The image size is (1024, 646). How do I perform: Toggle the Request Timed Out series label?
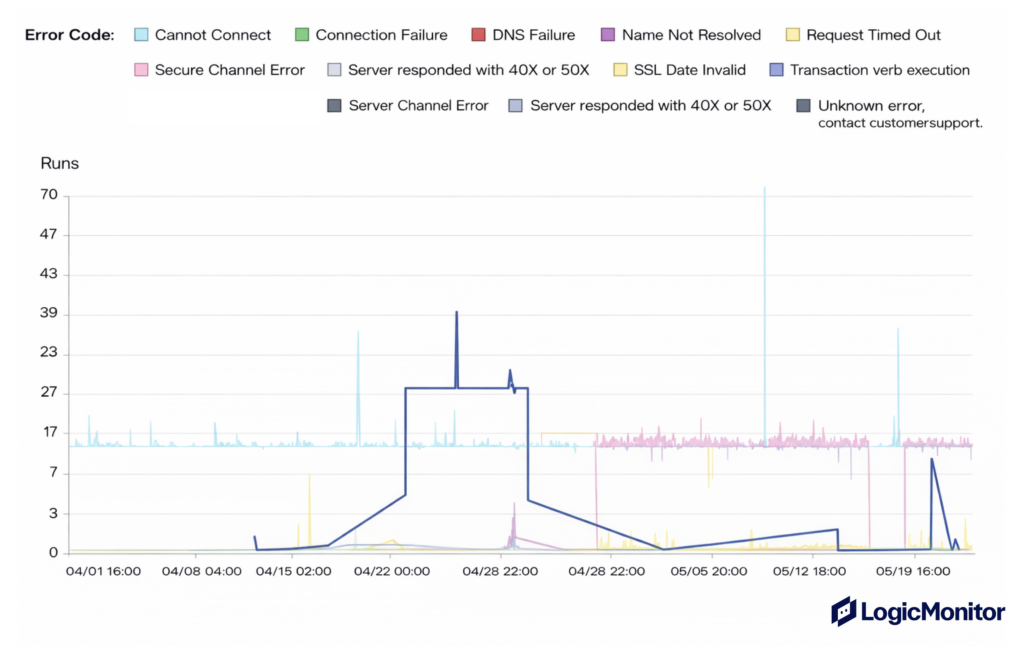pos(873,35)
